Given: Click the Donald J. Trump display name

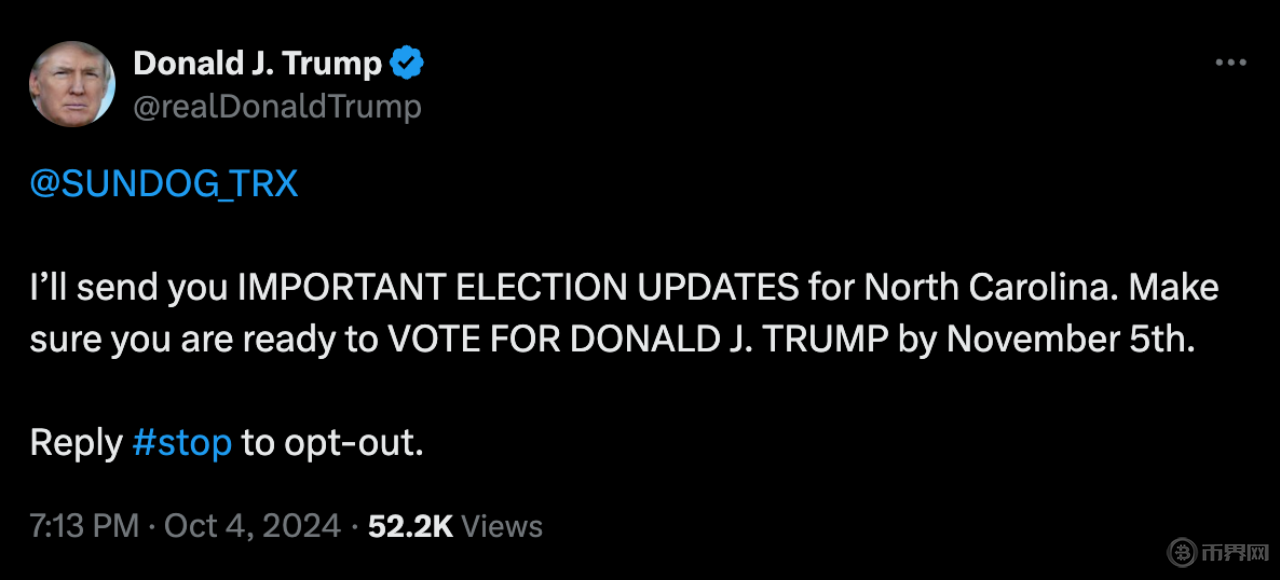Looking at the screenshot, I should coord(257,64).
